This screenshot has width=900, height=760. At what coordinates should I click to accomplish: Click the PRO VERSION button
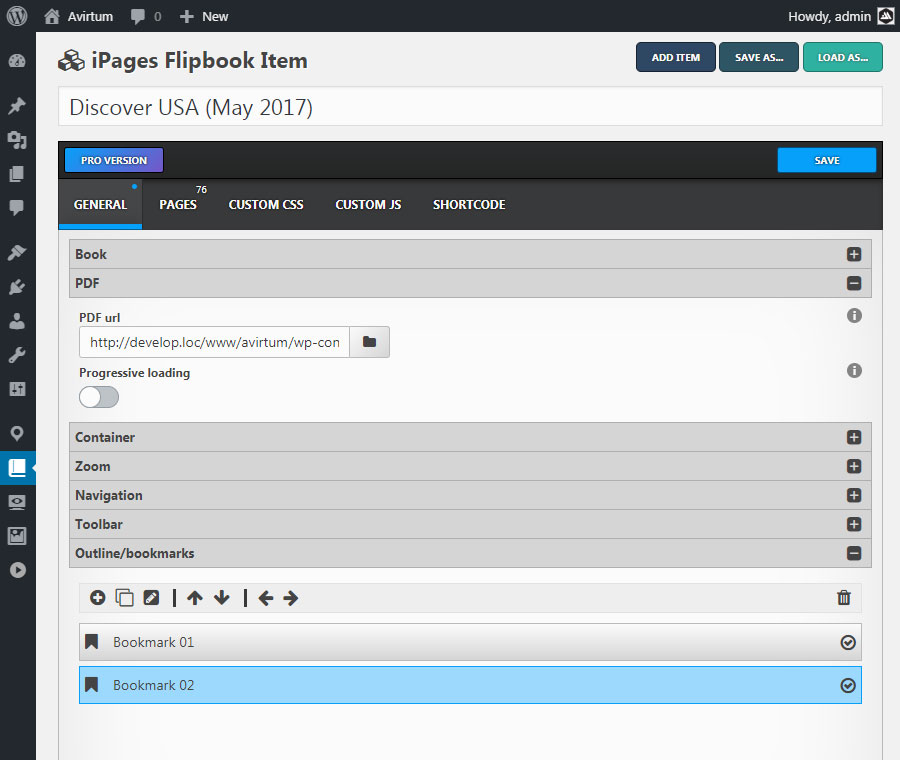114,160
